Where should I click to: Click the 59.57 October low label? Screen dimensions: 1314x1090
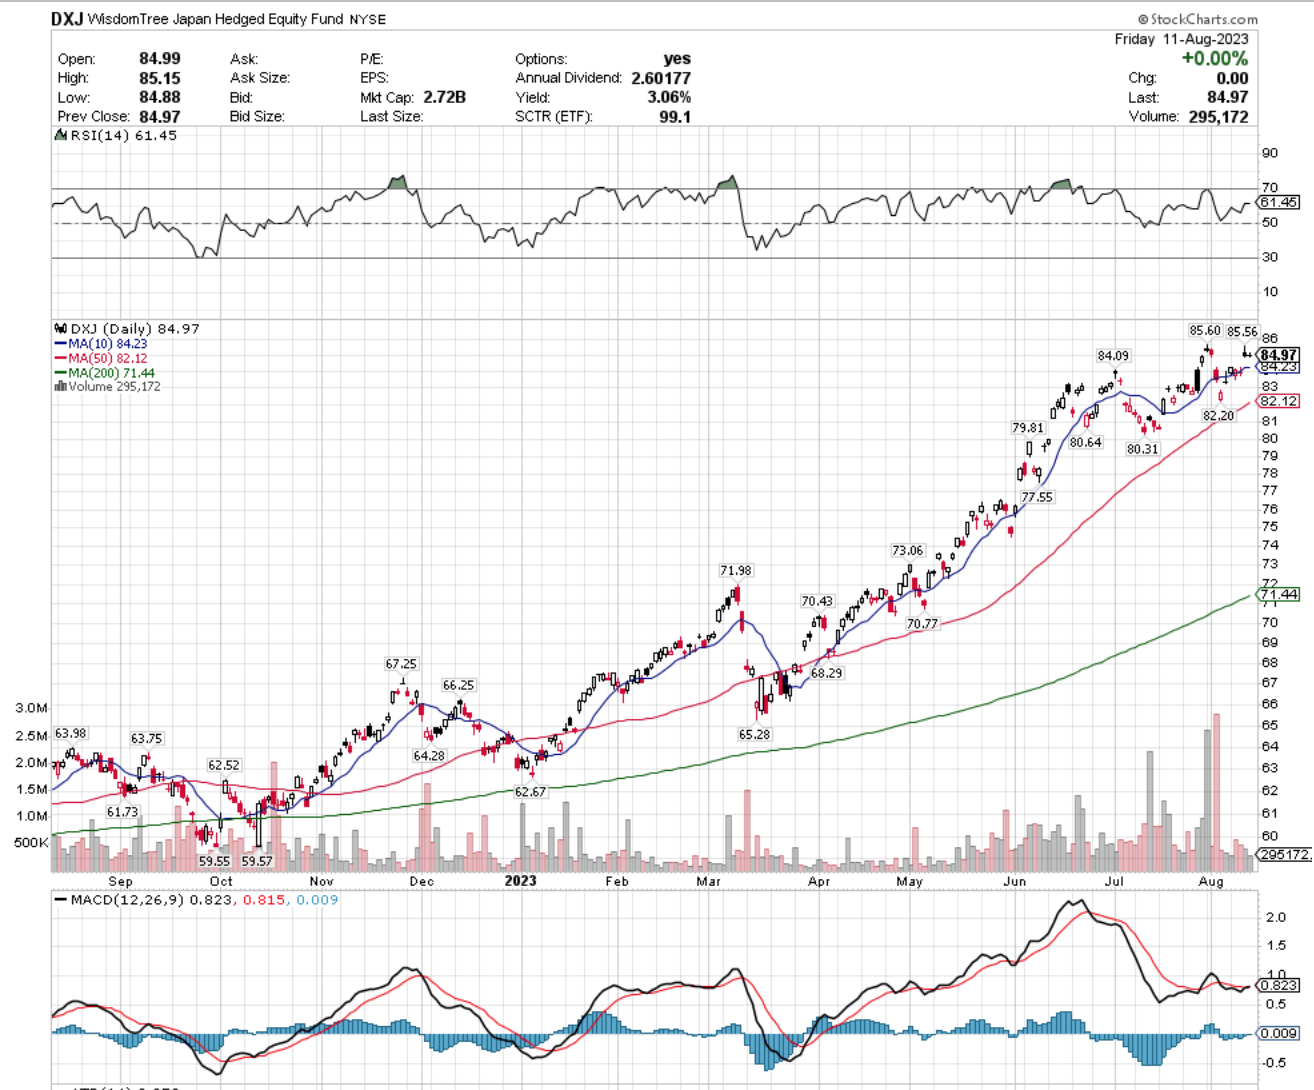(257, 861)
